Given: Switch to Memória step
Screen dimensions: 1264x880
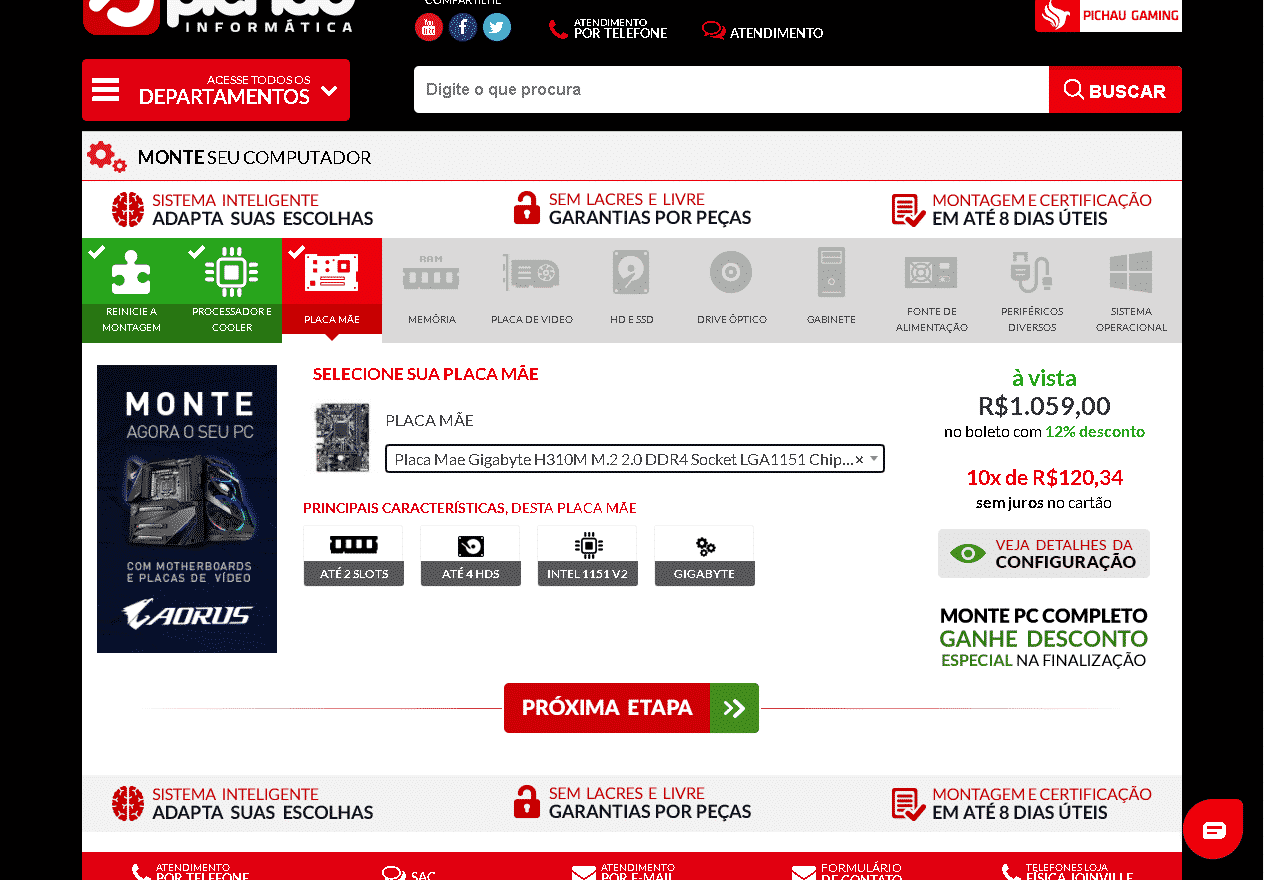Looking at the screenshot, I should click(432, 290).
